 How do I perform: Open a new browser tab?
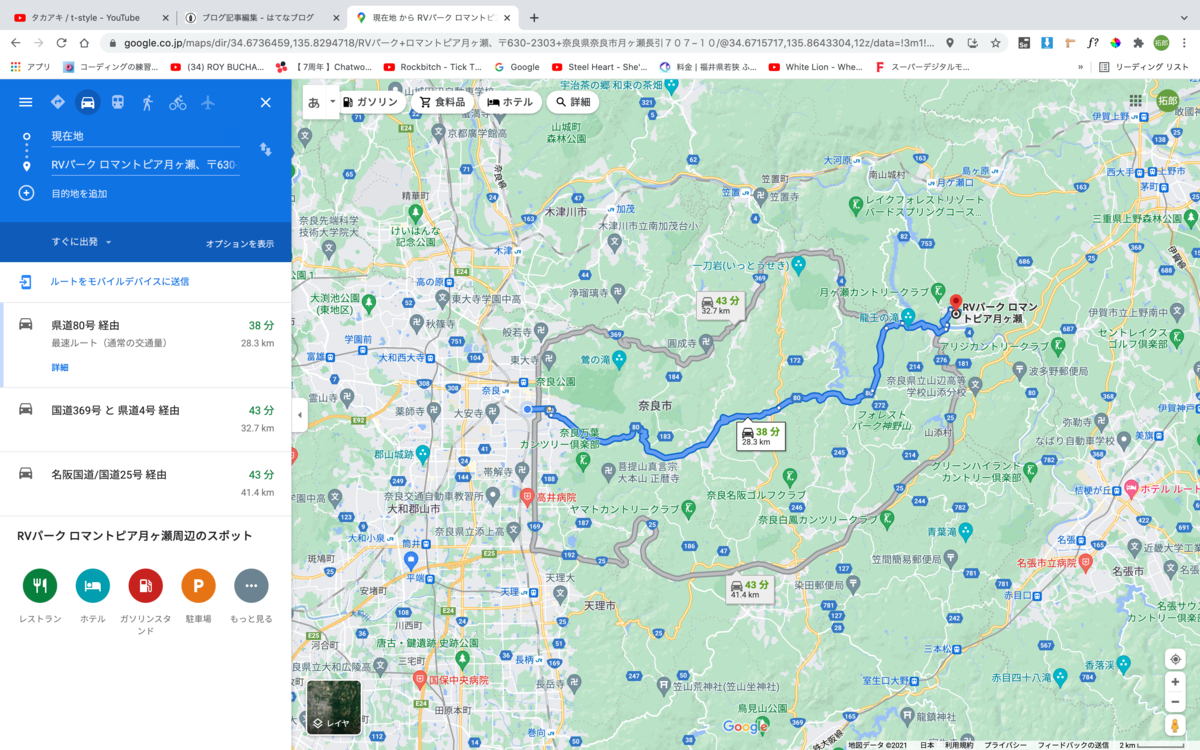click(534, 17)
